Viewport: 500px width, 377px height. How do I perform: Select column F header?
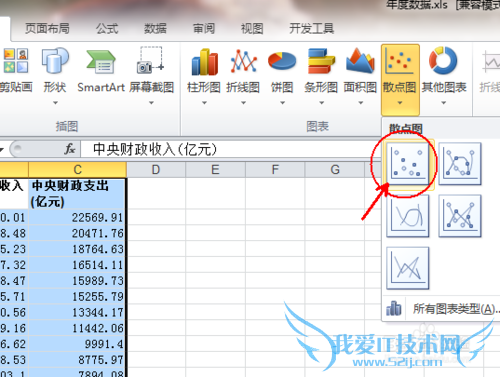point(275,170)
